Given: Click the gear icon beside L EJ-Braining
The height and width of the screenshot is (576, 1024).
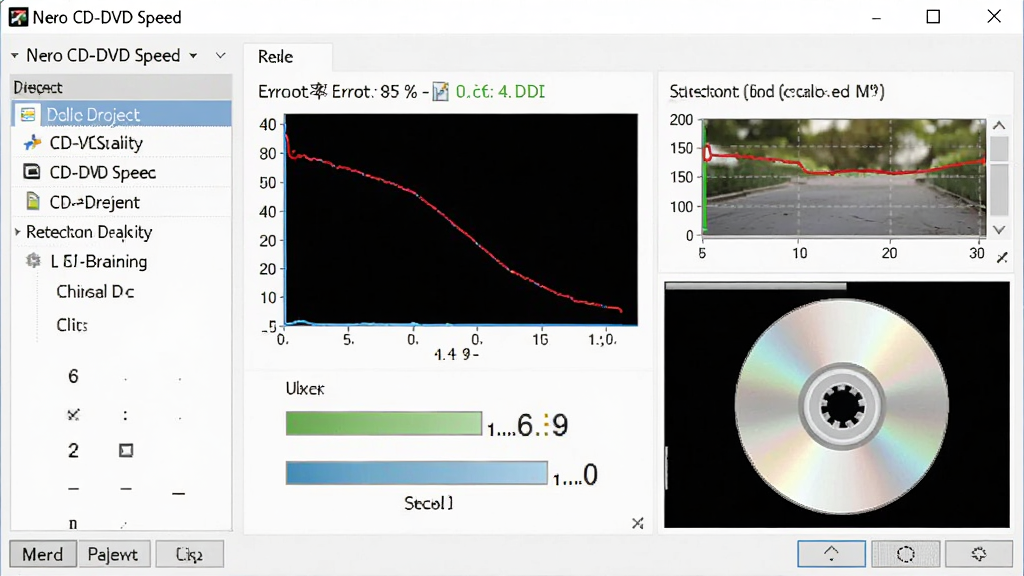Looking at the screenshot, I should [x=33, y=261].
